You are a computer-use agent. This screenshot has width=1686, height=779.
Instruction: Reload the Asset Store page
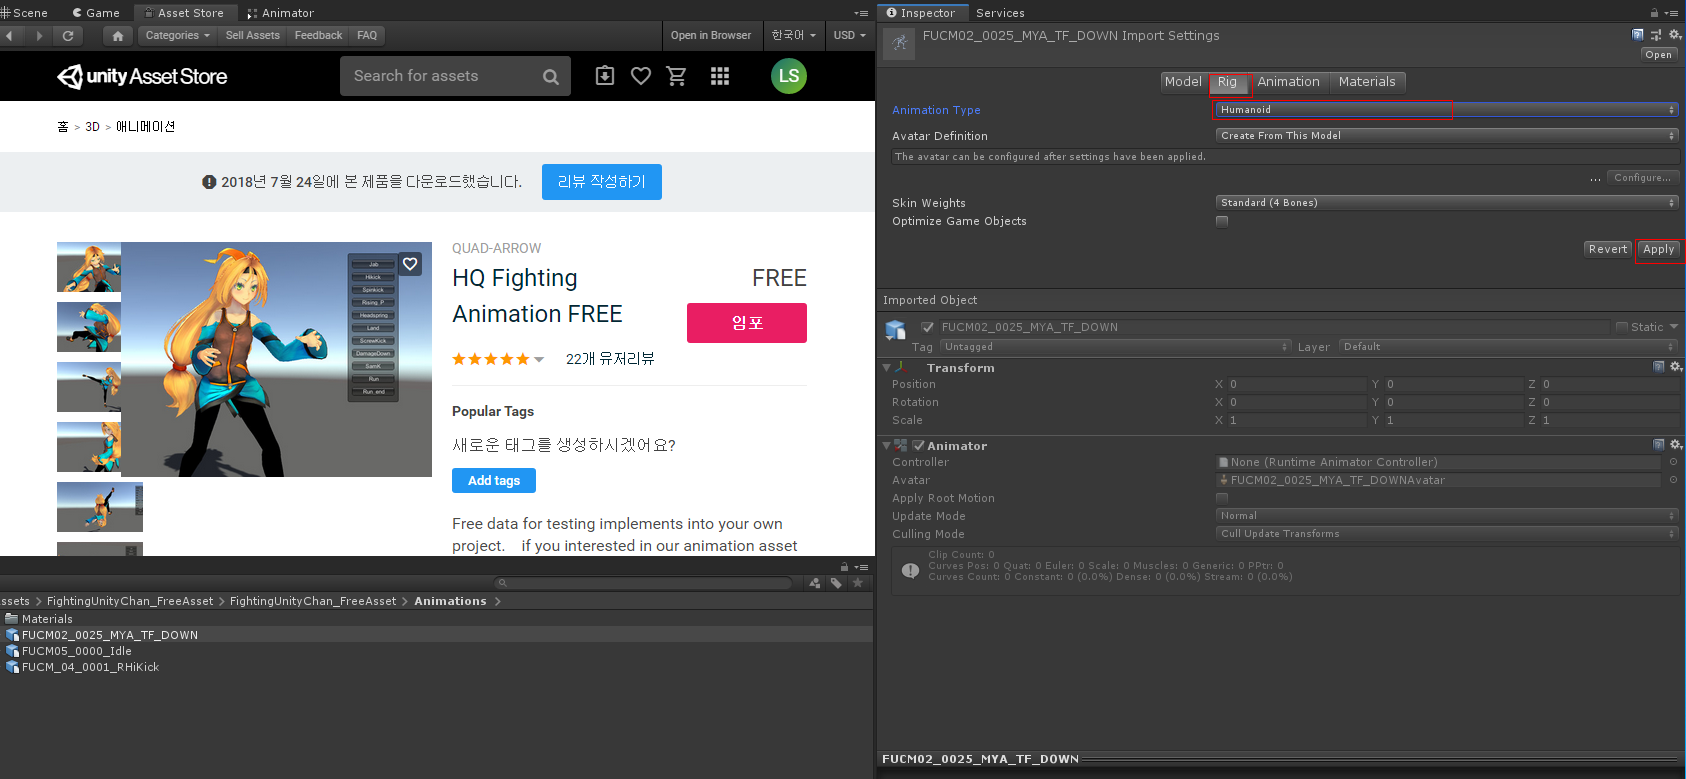coord(68,35)
